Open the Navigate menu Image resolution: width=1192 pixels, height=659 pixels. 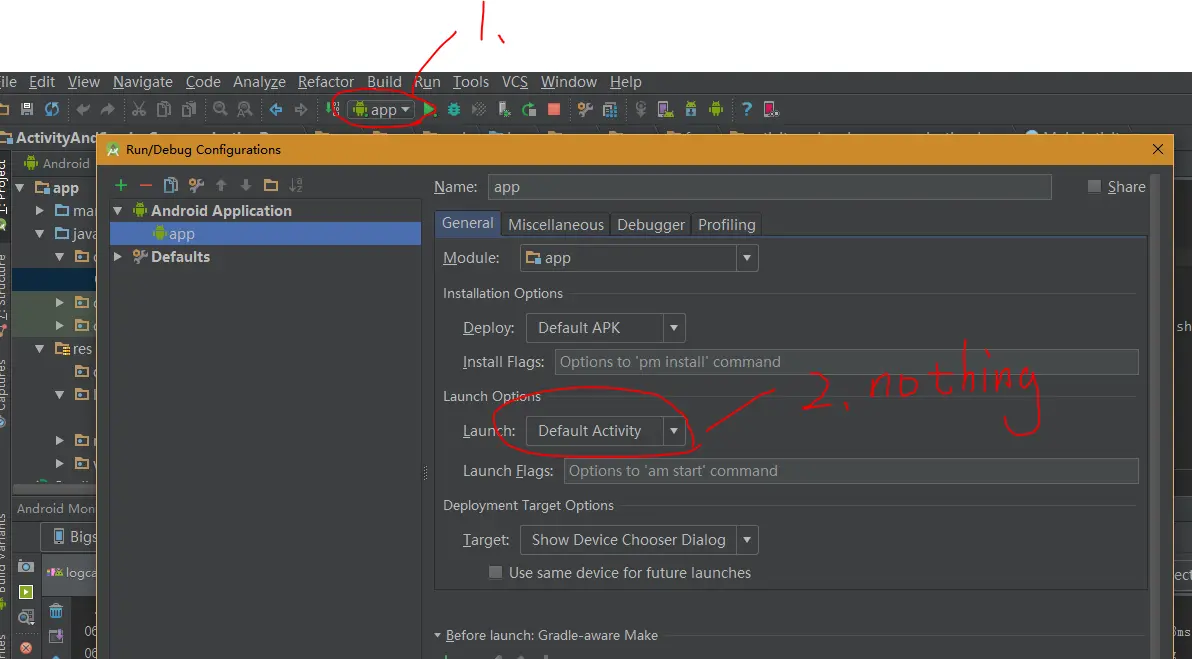143,81
